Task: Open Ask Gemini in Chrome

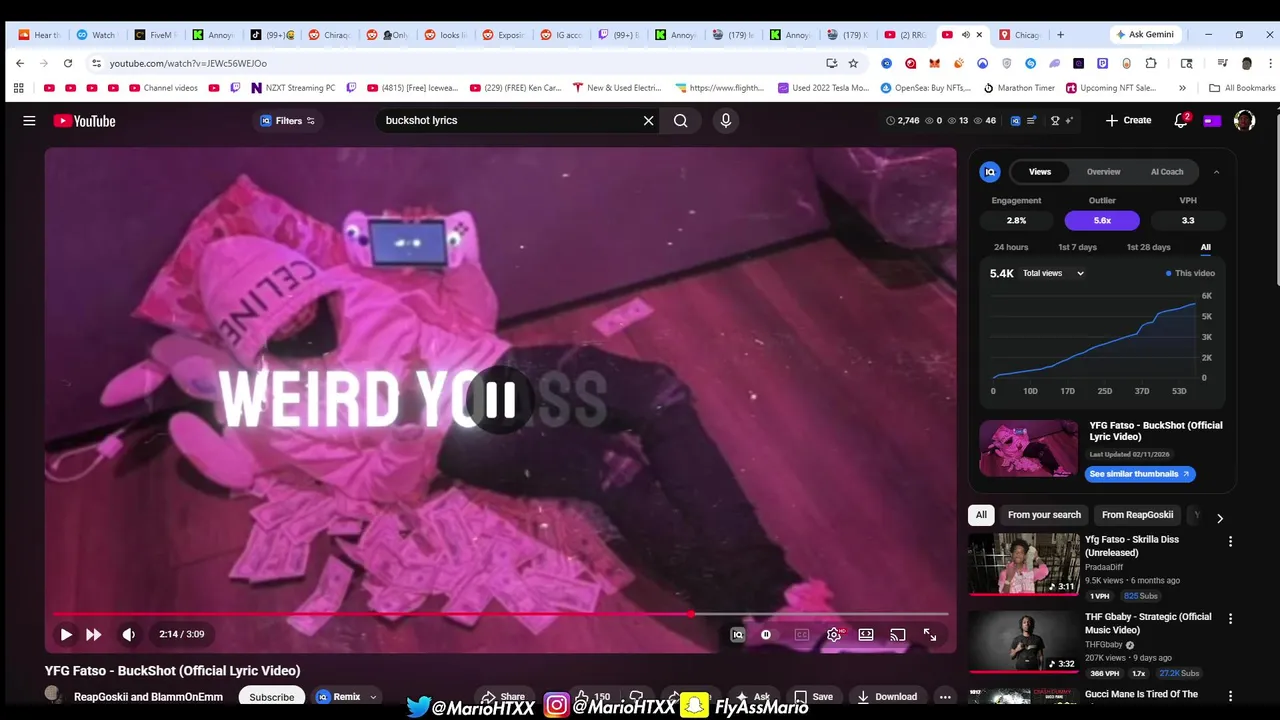Action: pyautogui.click(x=1144, y=34)
